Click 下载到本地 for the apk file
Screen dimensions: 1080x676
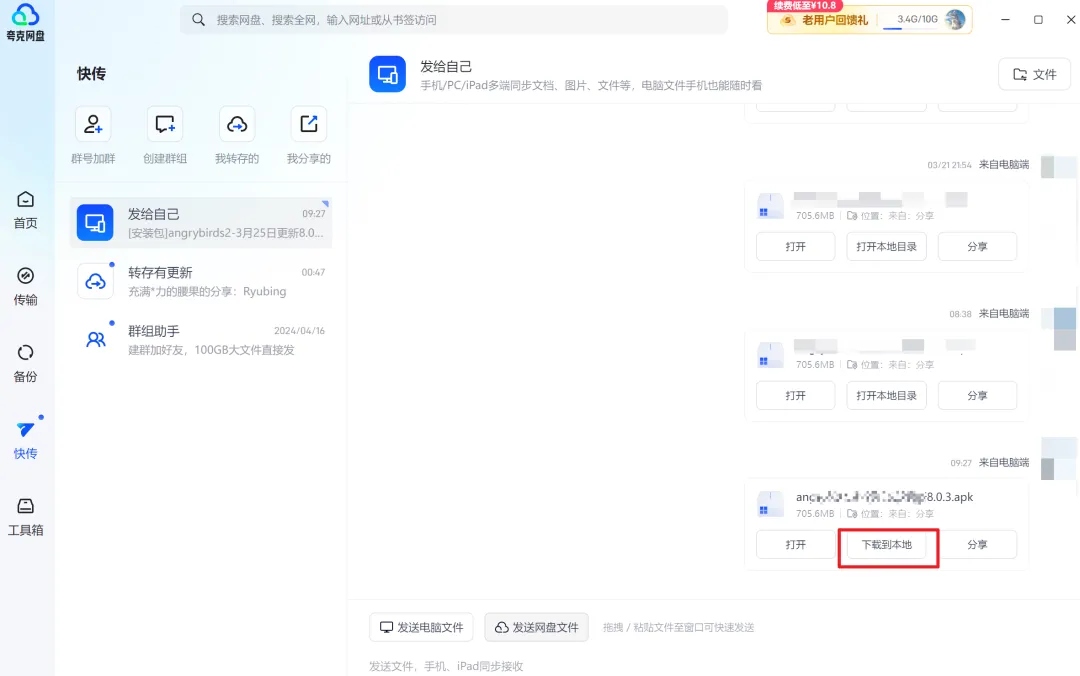pyautogui.click(x=887, y=544)
